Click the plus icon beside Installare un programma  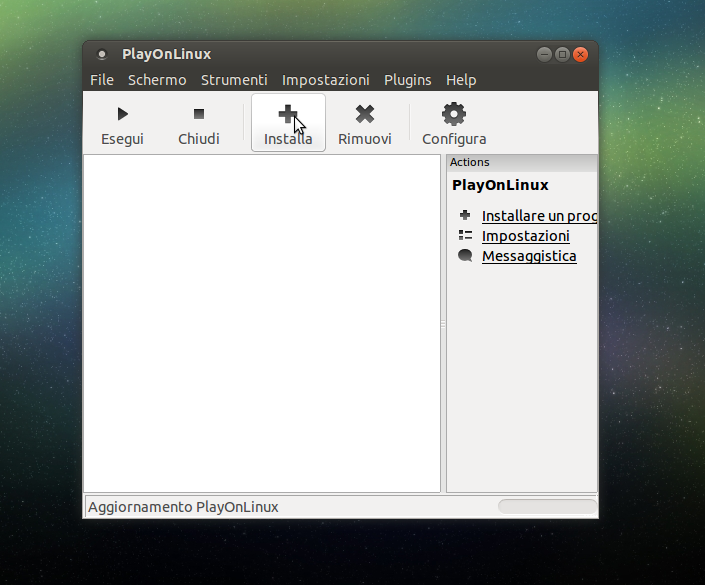(465, 215)
